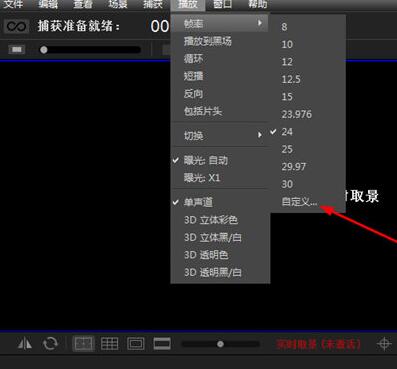Expand the 帧率 submenu entry

tap(220, 23)
